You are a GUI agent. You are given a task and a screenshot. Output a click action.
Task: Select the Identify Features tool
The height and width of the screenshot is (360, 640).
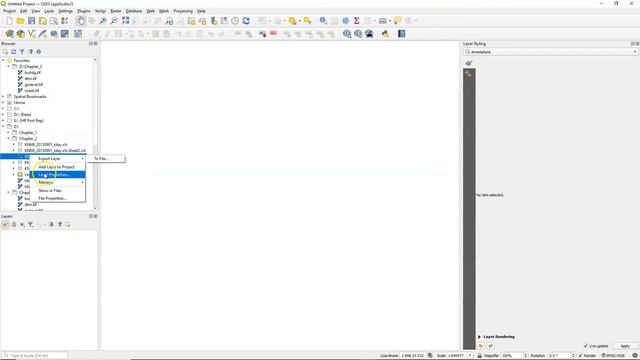(x=323, y=21)
